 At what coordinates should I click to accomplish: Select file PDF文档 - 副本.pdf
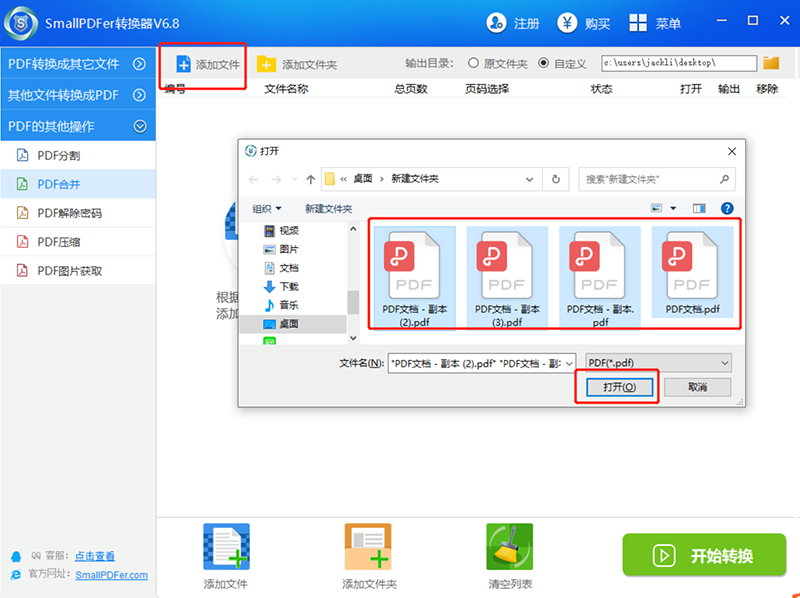pyautogui.click(x=600, y=279)
